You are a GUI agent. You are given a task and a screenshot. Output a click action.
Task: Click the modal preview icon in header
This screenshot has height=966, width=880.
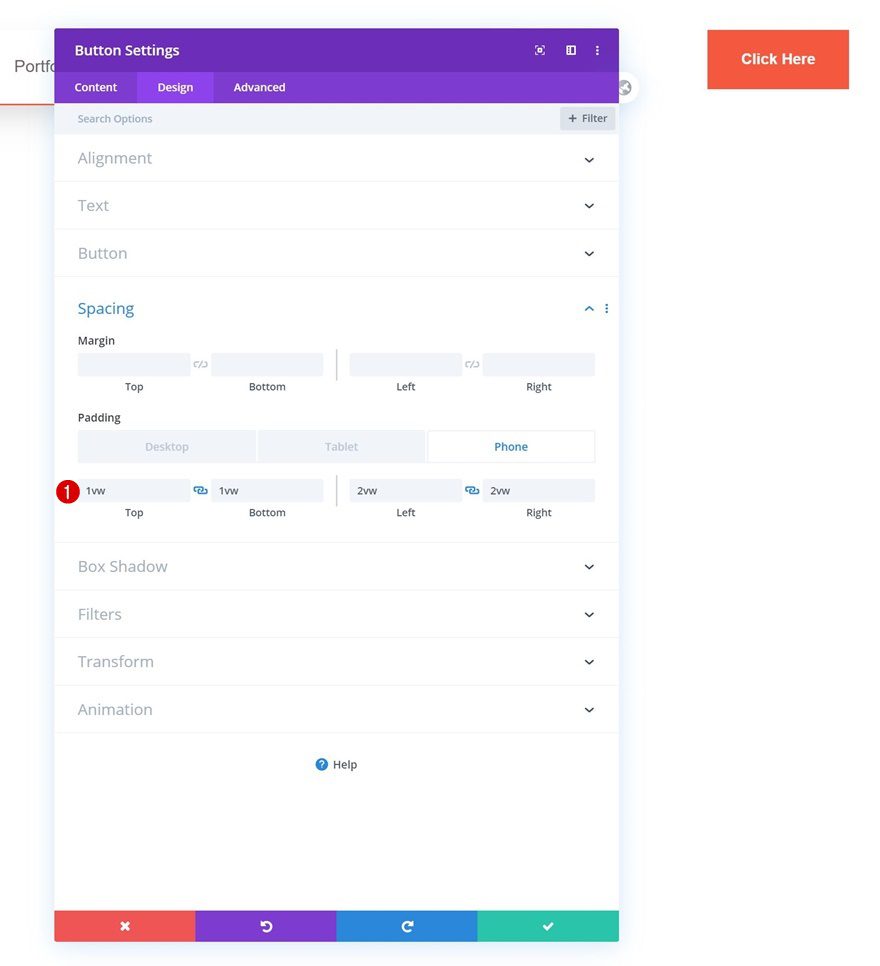point(539,50)
